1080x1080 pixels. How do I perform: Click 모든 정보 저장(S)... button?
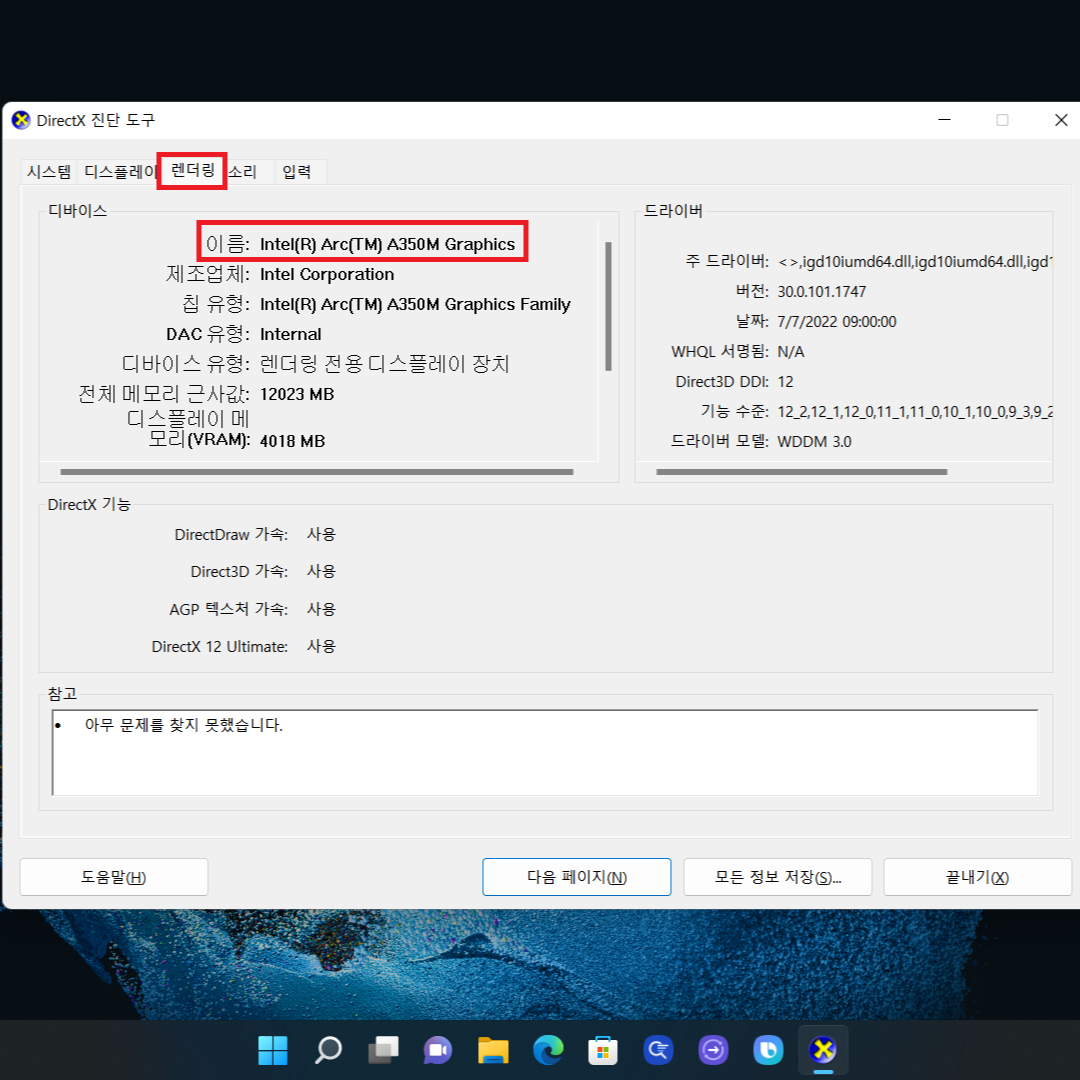[778, 877]
